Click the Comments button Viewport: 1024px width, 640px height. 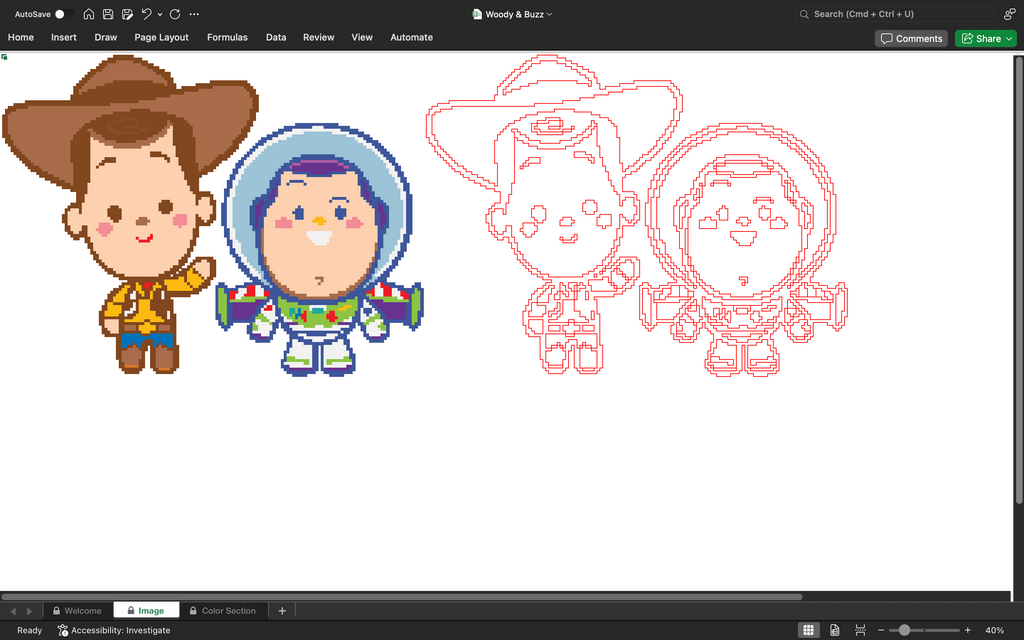911,39
